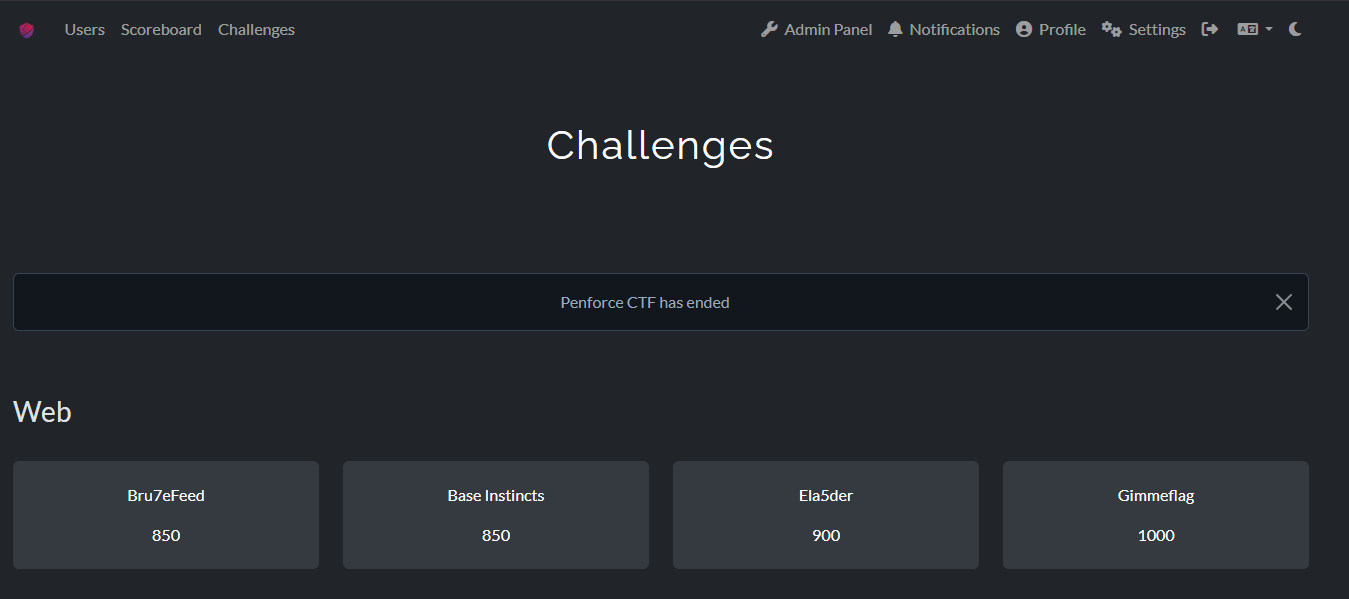
Task: Expand the language selector dropdown caret
Action: 1269,30
